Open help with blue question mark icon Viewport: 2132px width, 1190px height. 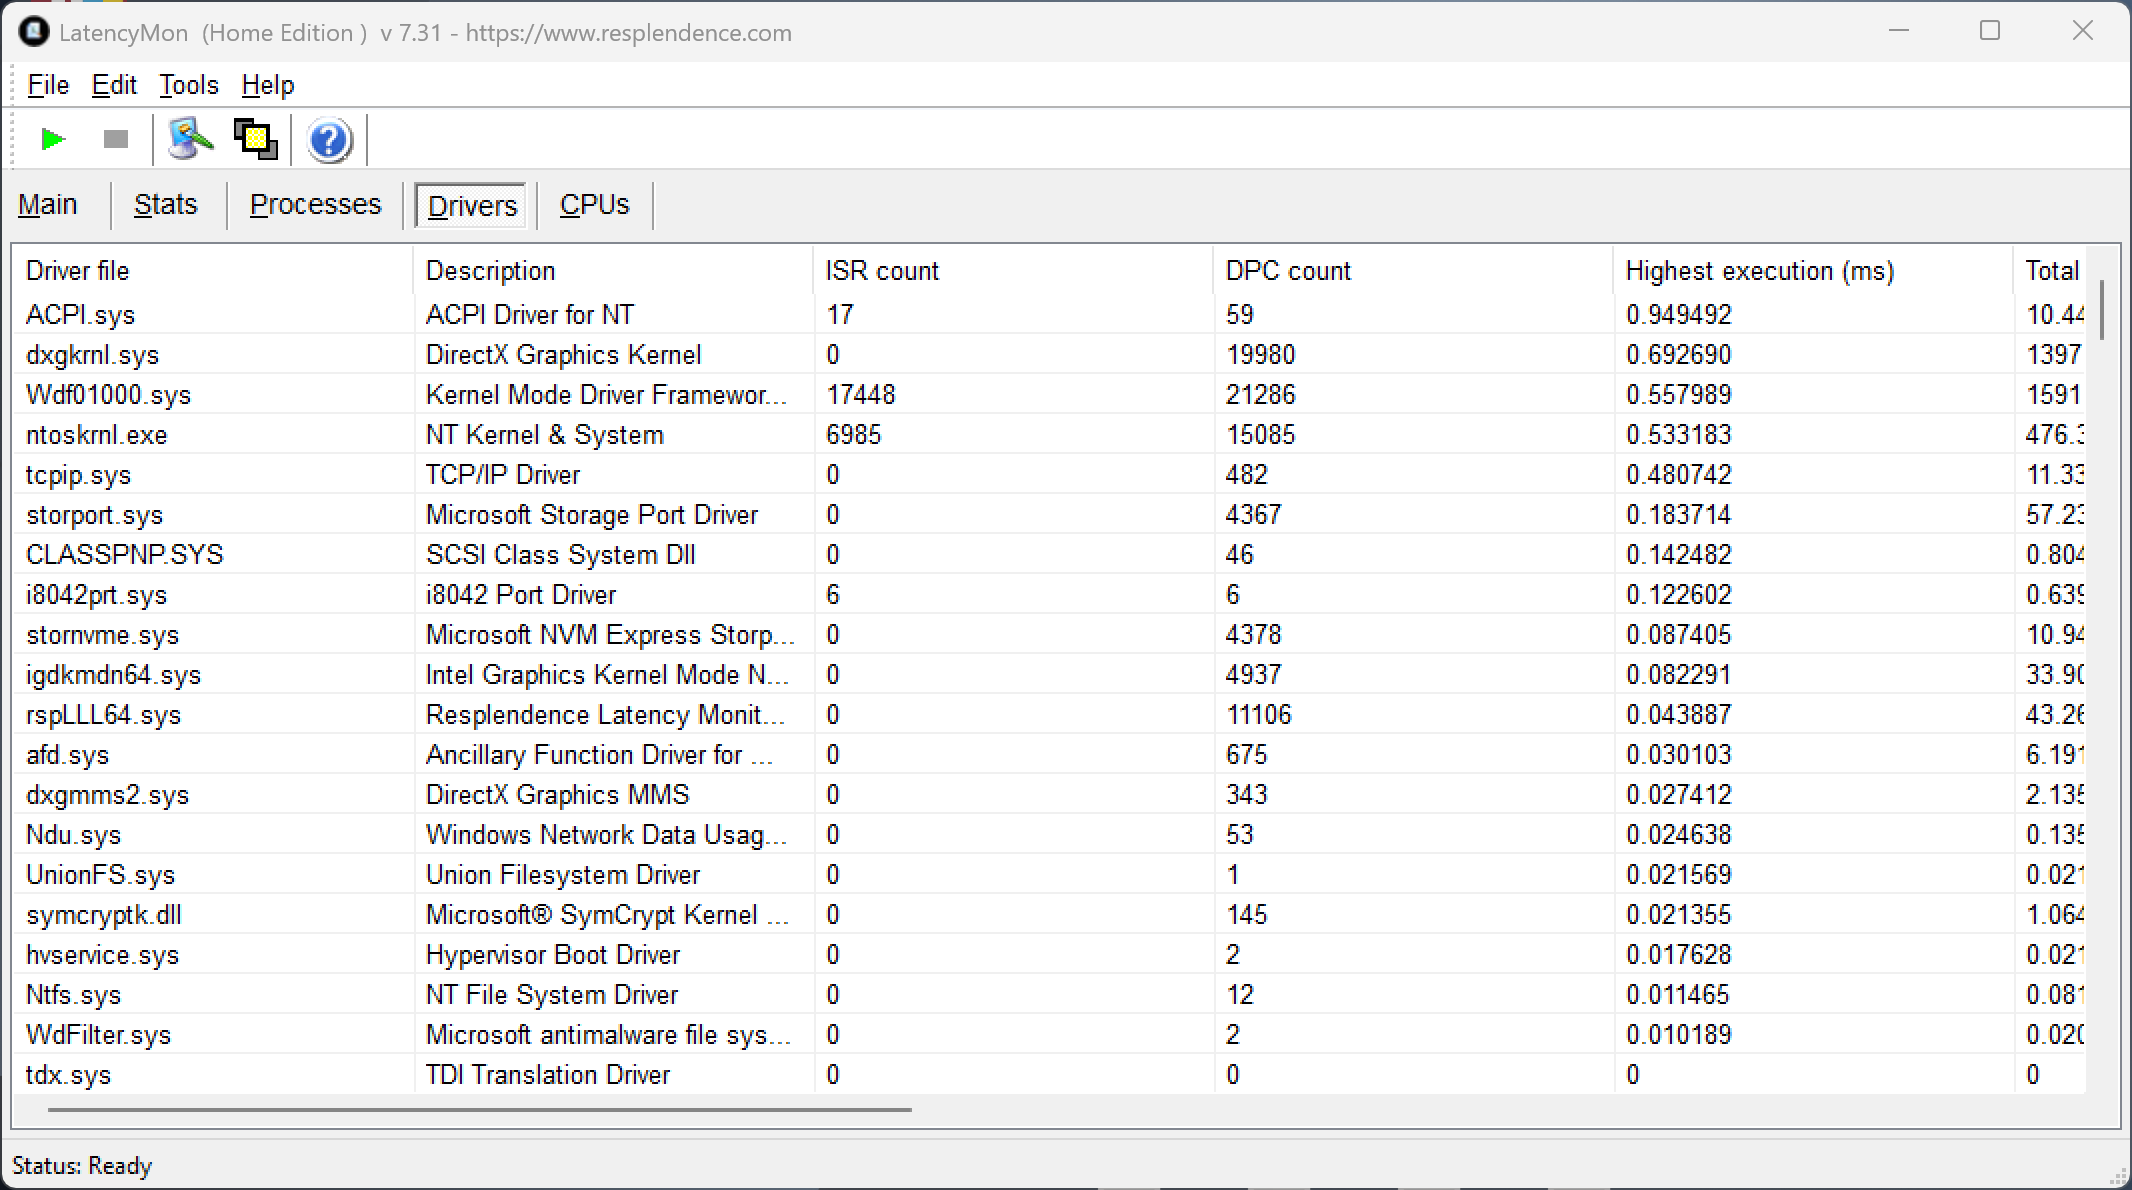329,140
